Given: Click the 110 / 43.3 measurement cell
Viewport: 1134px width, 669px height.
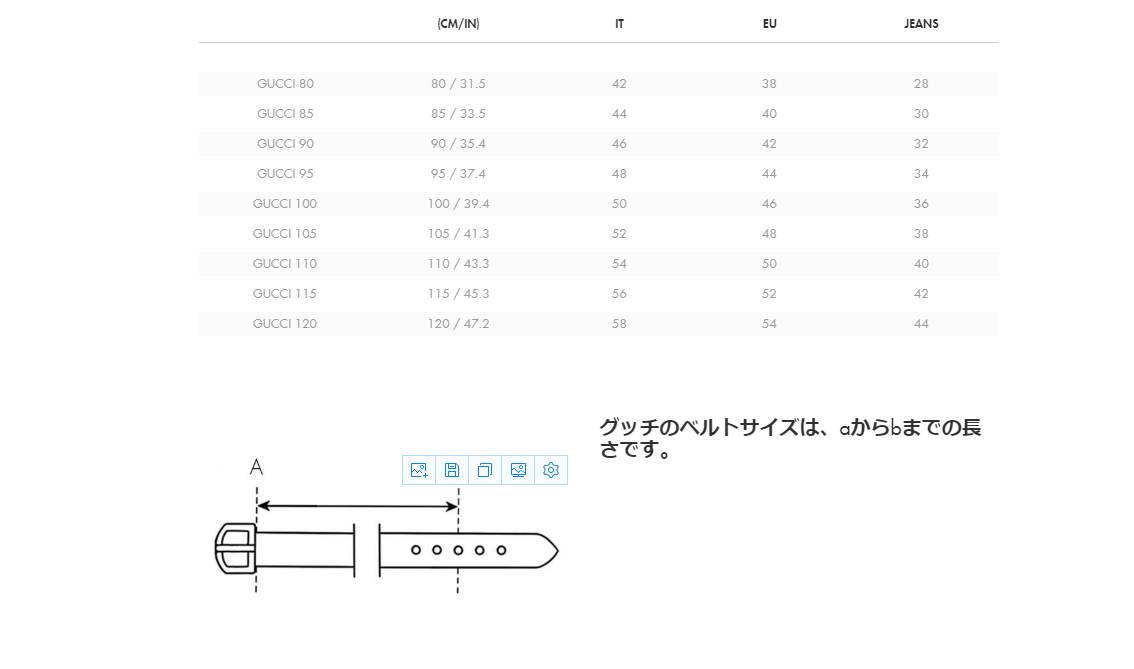Looking at the screenshot, I should pyautogui.click(x=458, y=264).
